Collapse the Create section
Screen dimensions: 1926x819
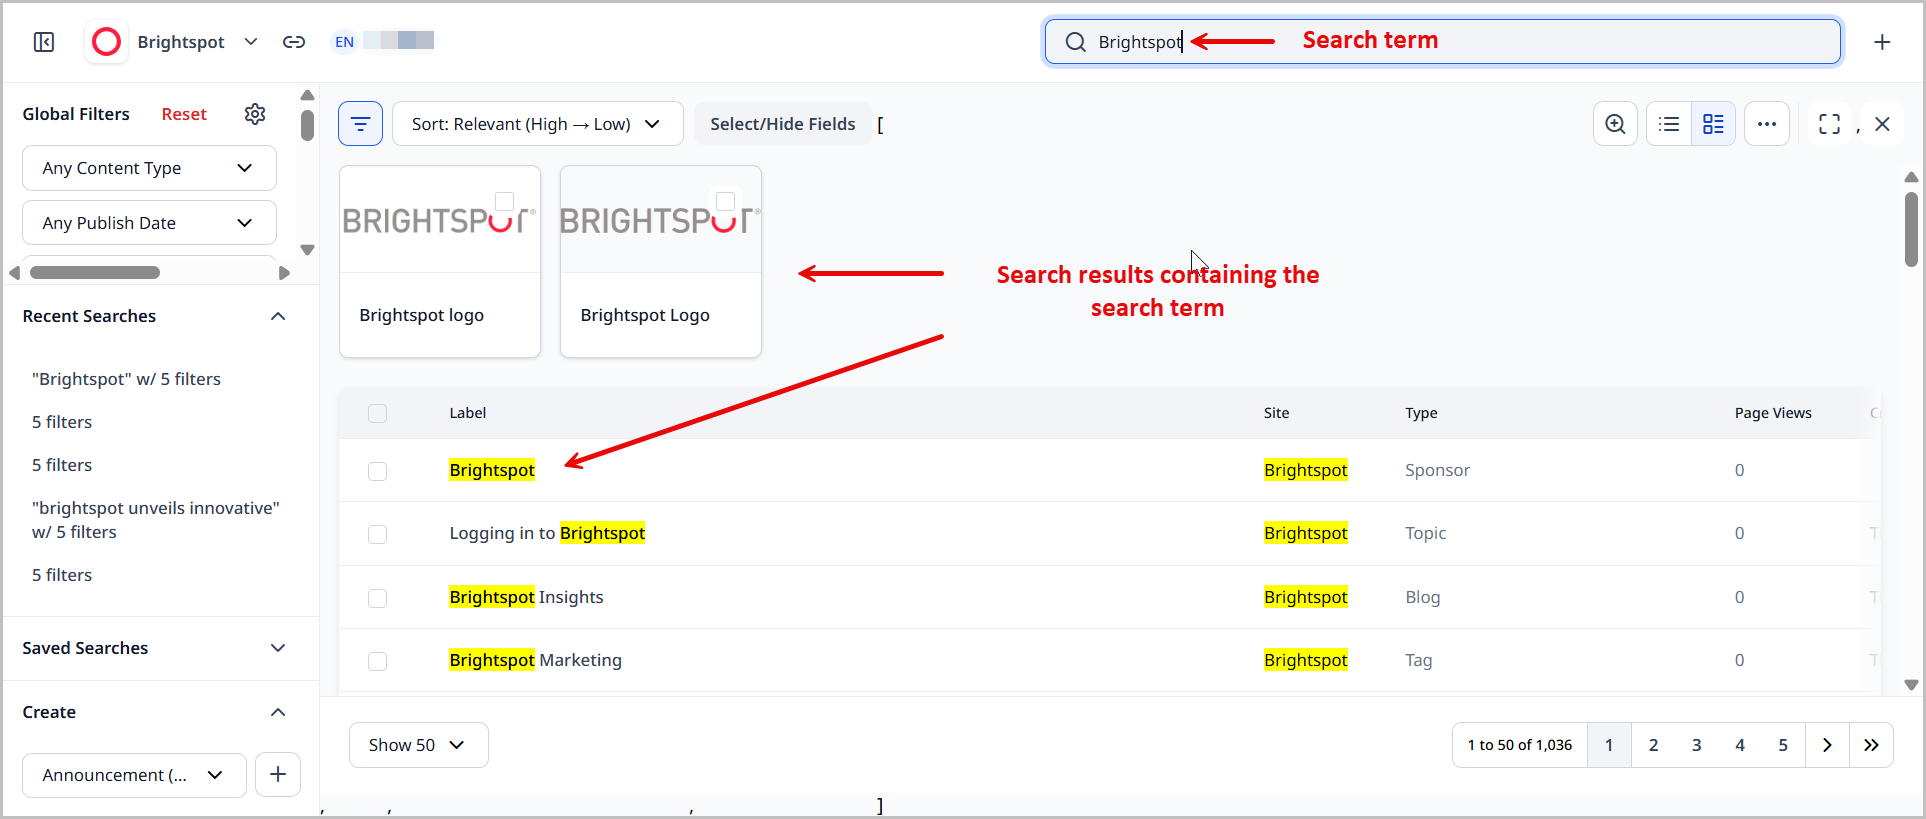(x=278, y=712)
